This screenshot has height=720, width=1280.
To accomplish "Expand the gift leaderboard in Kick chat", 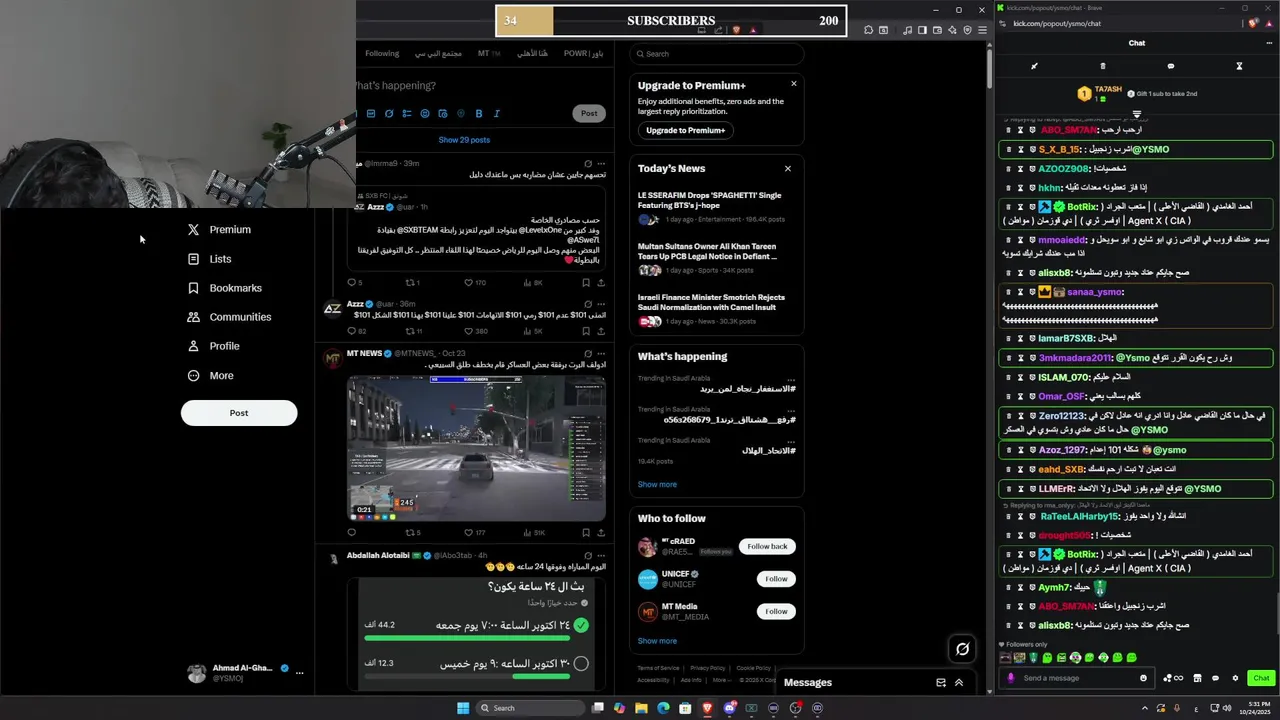I will pyautogui.click(x=1137, y=114).
